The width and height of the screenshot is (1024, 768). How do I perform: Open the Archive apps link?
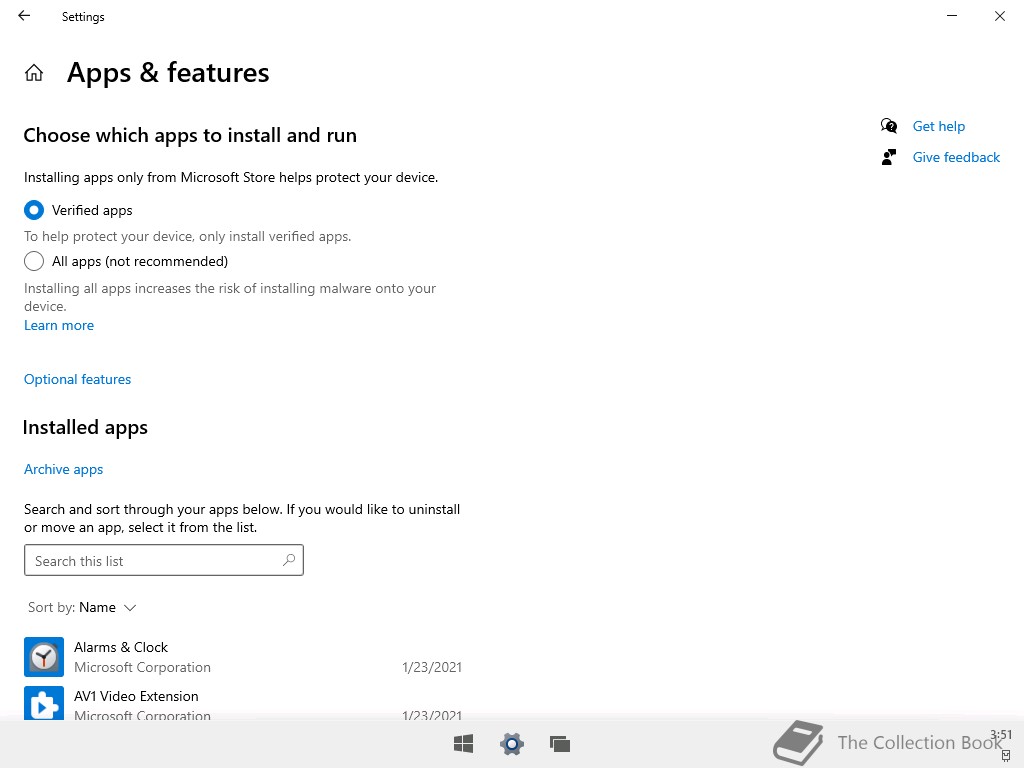point(63,470)
